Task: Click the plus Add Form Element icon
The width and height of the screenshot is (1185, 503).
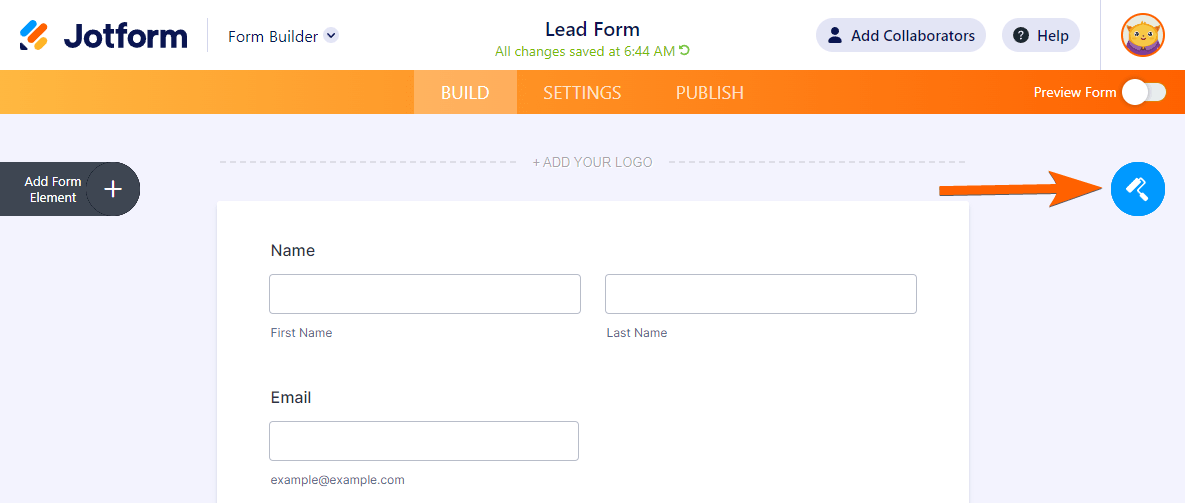Action: click(113, 189)
